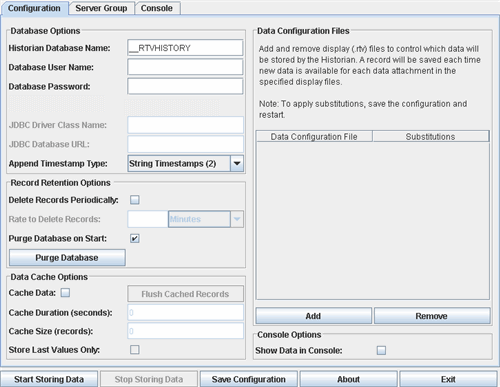Open the About dialog
Screen dimensions: 500x387
click(348, 379)
